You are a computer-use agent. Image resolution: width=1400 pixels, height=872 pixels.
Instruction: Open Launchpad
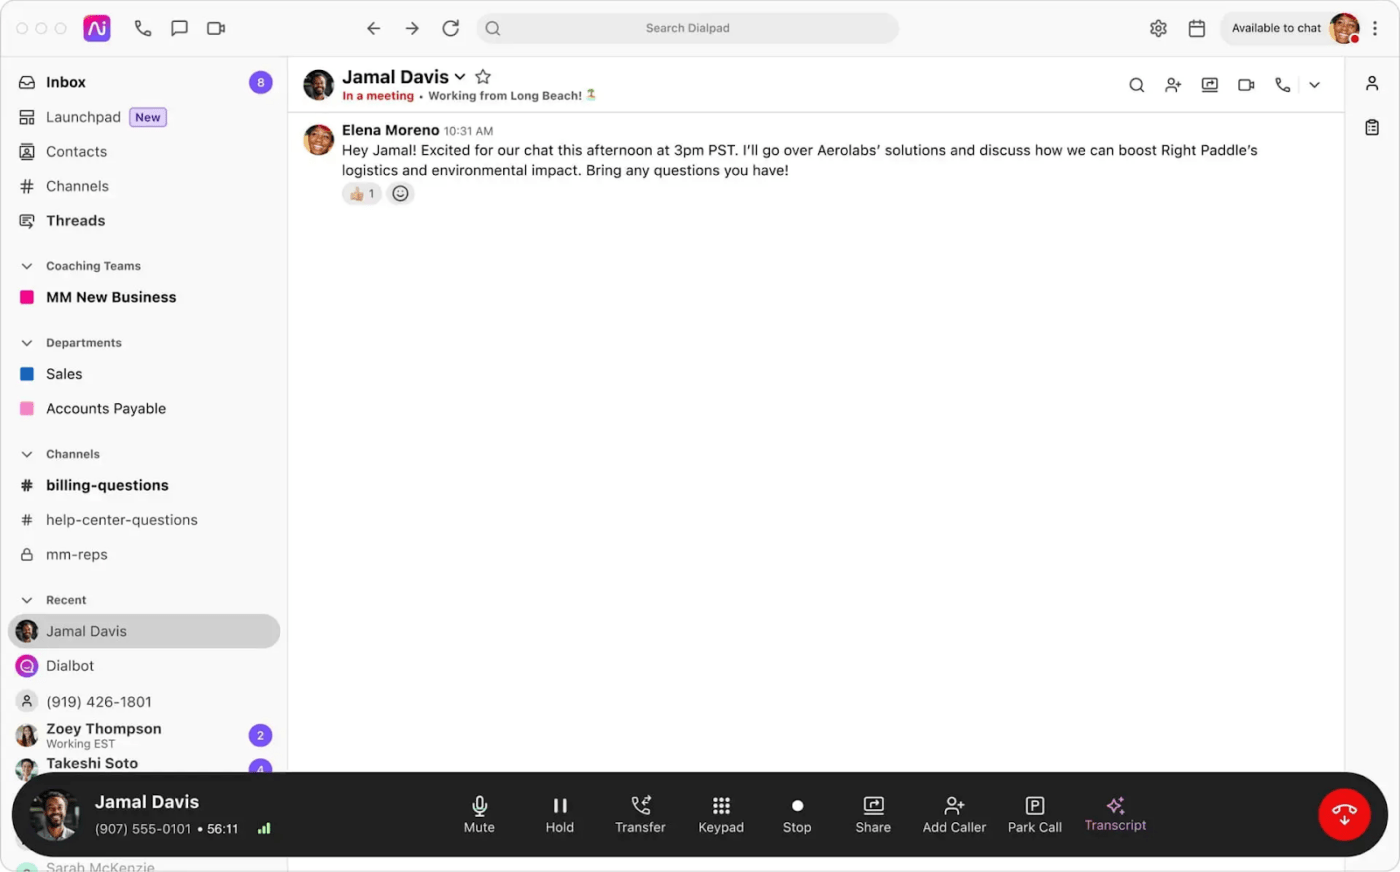coord(144,117)
